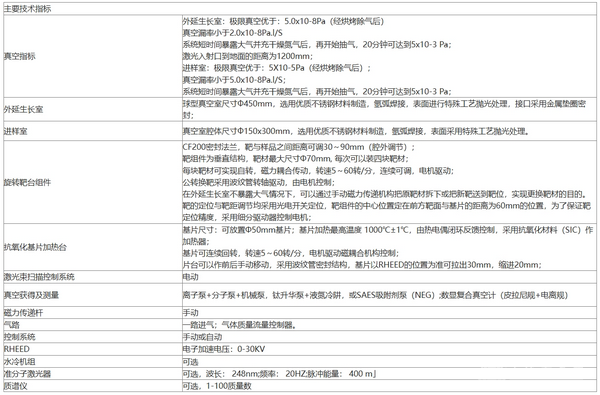This screenshot has height=395, width=600.
Task: Click value 电动 for laser scan system
Action: click(191, 277)
